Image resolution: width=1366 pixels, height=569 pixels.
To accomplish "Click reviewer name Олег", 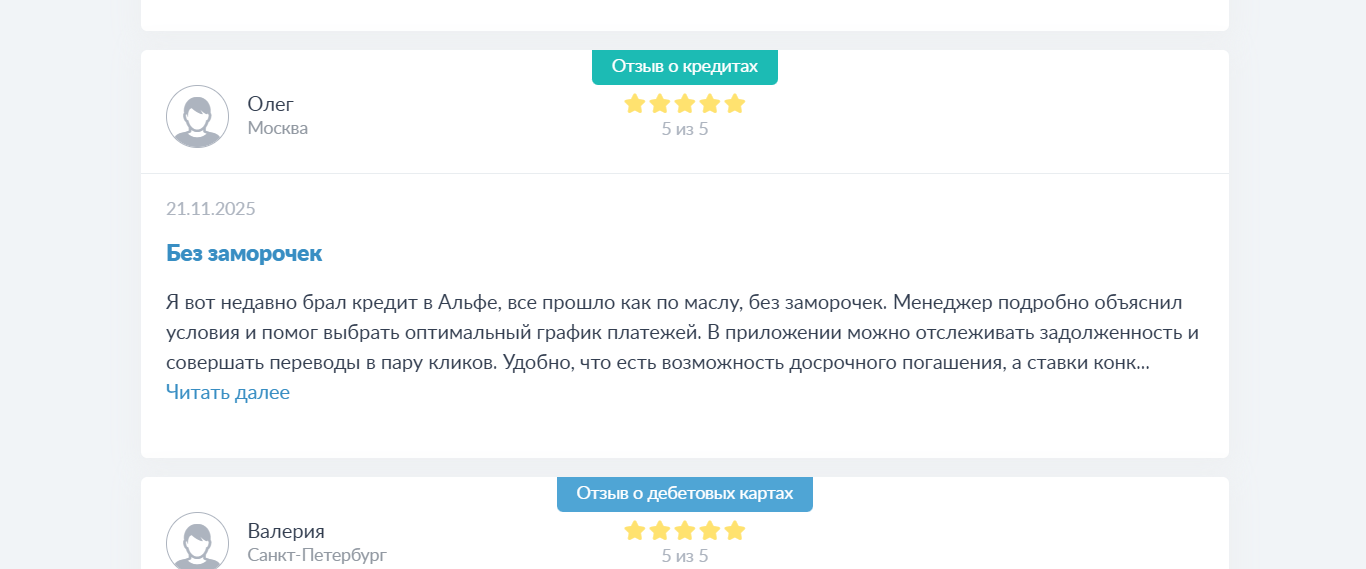I will [271, 104].
